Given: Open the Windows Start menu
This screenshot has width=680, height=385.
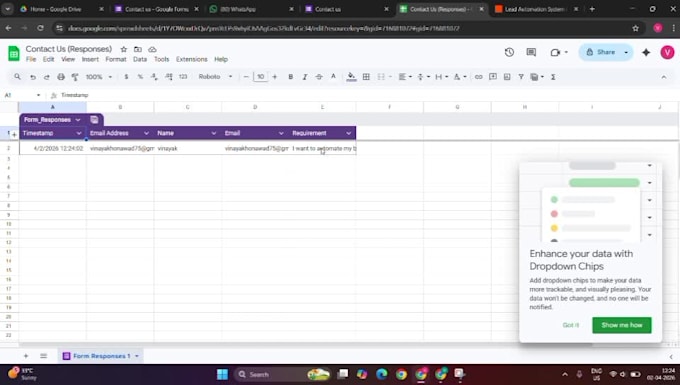Looking at the screenshot, I should (222, 374).
